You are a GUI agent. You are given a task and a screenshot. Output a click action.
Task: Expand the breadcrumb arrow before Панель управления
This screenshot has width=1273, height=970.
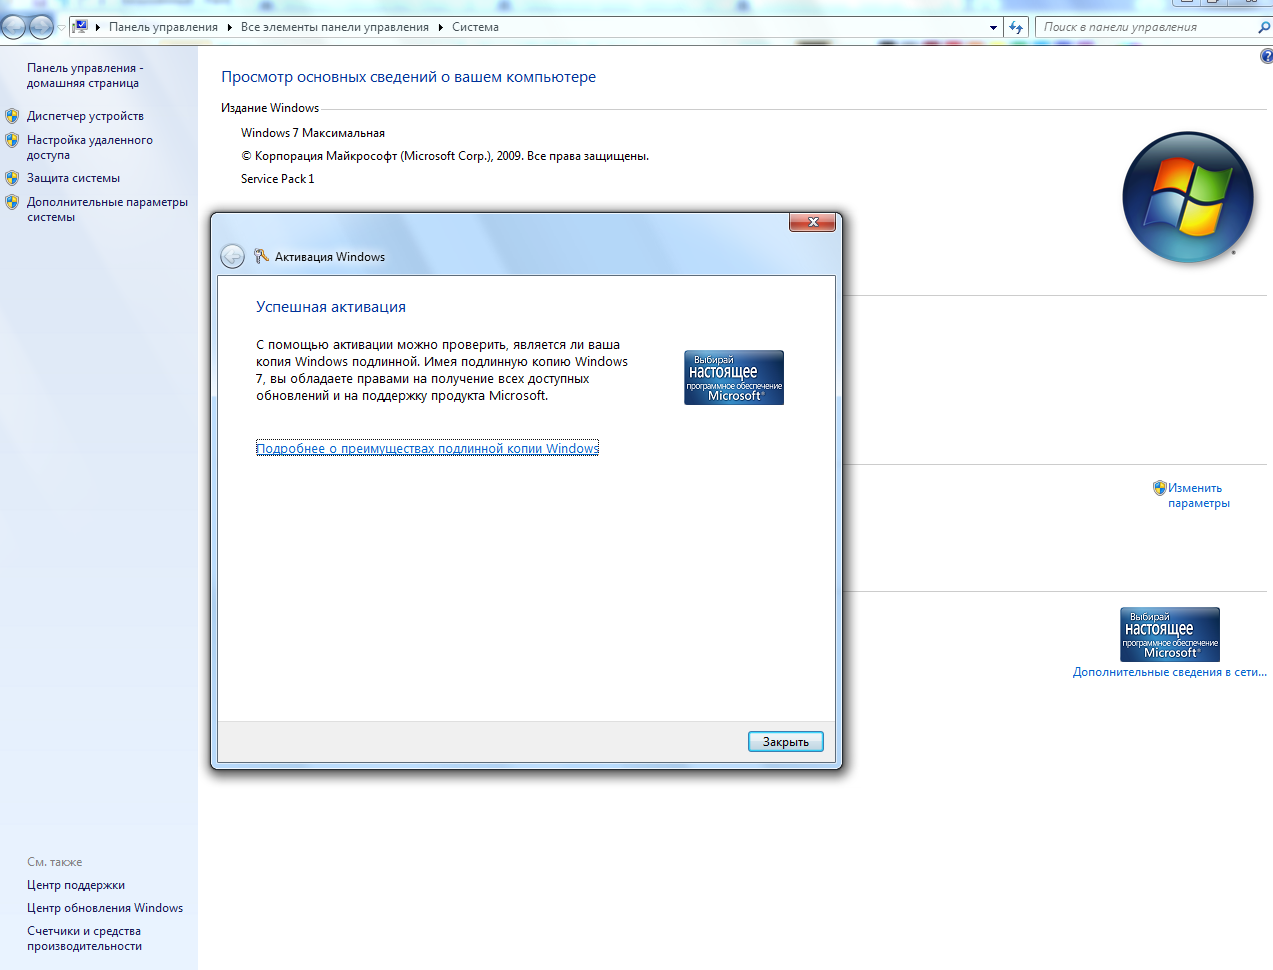point(98,28)
